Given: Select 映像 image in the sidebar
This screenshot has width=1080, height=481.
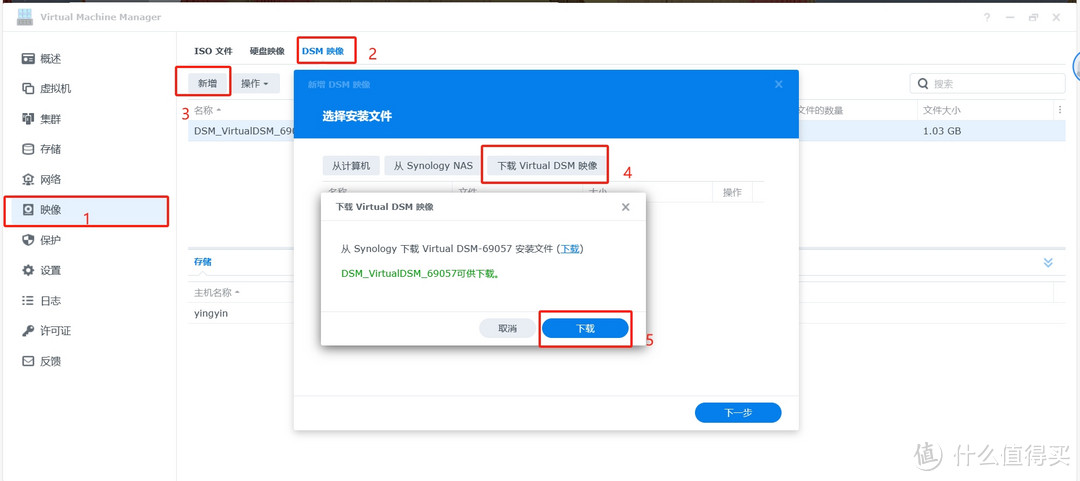Looking at the screenshot, I should 88,210.
